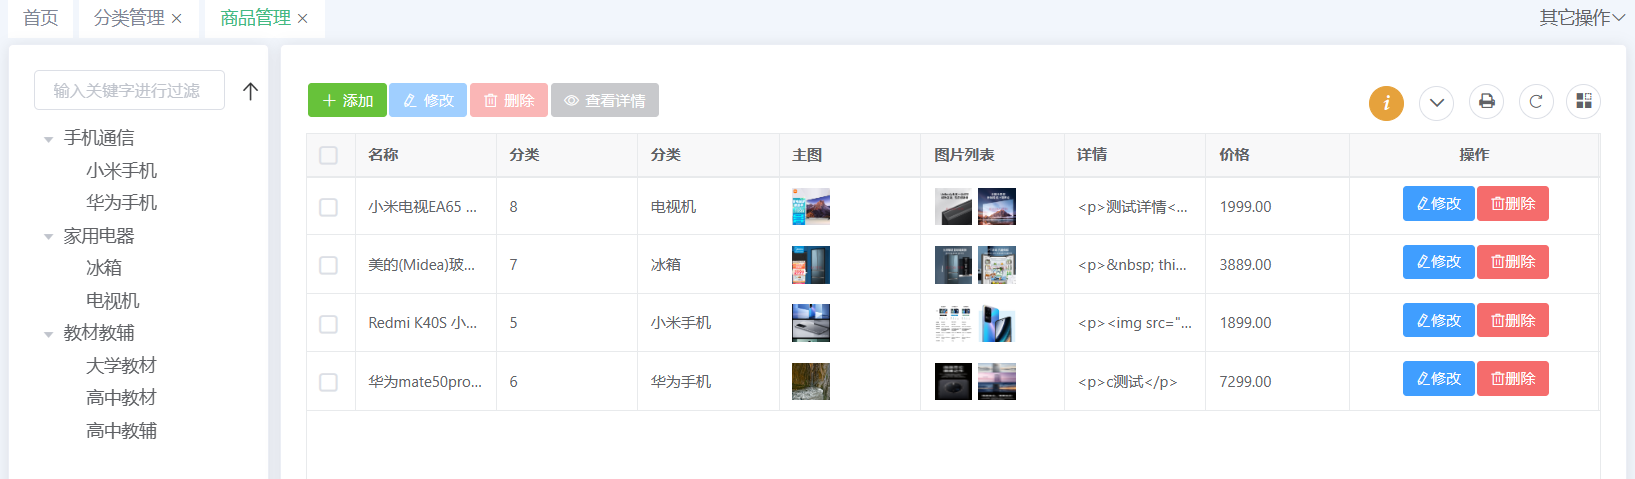Switch to the 首页 tab
1635x479 pixels.
click(x=41, y=18)
